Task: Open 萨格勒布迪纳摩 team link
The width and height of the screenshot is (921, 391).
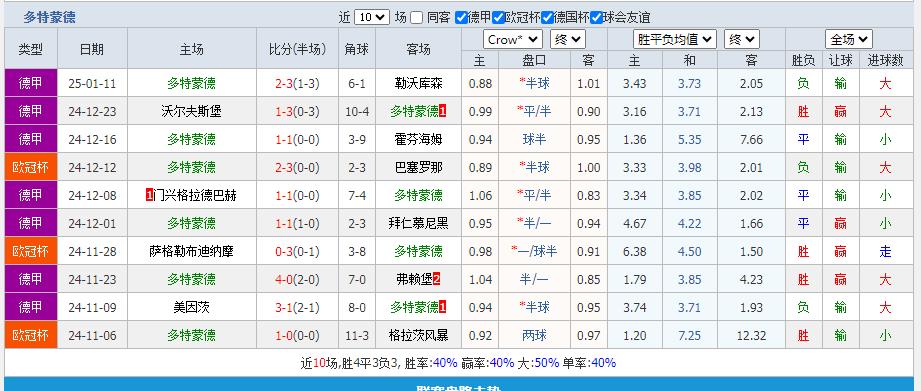Action: pos(191,251)
